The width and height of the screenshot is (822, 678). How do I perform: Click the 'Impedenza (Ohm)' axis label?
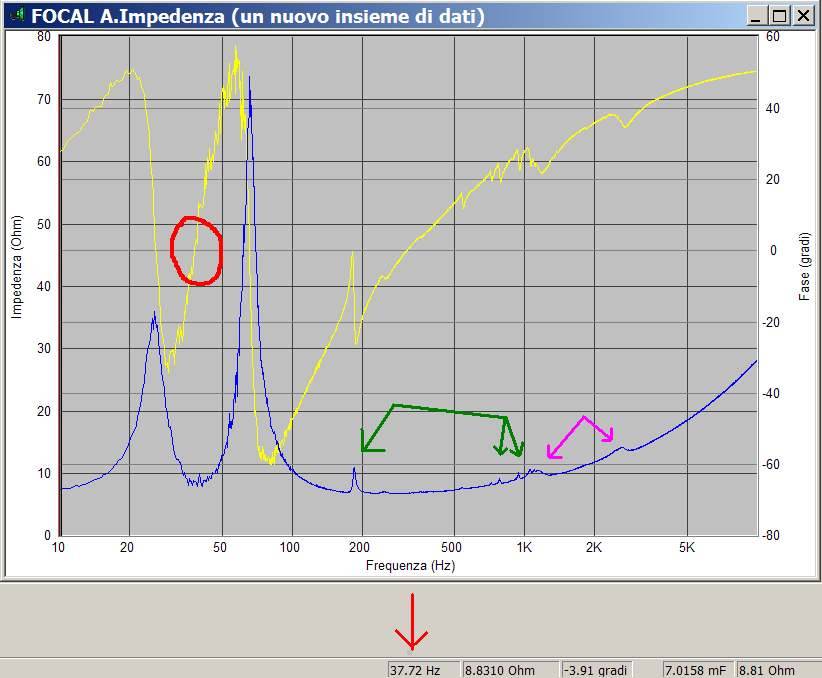point(17,267)
